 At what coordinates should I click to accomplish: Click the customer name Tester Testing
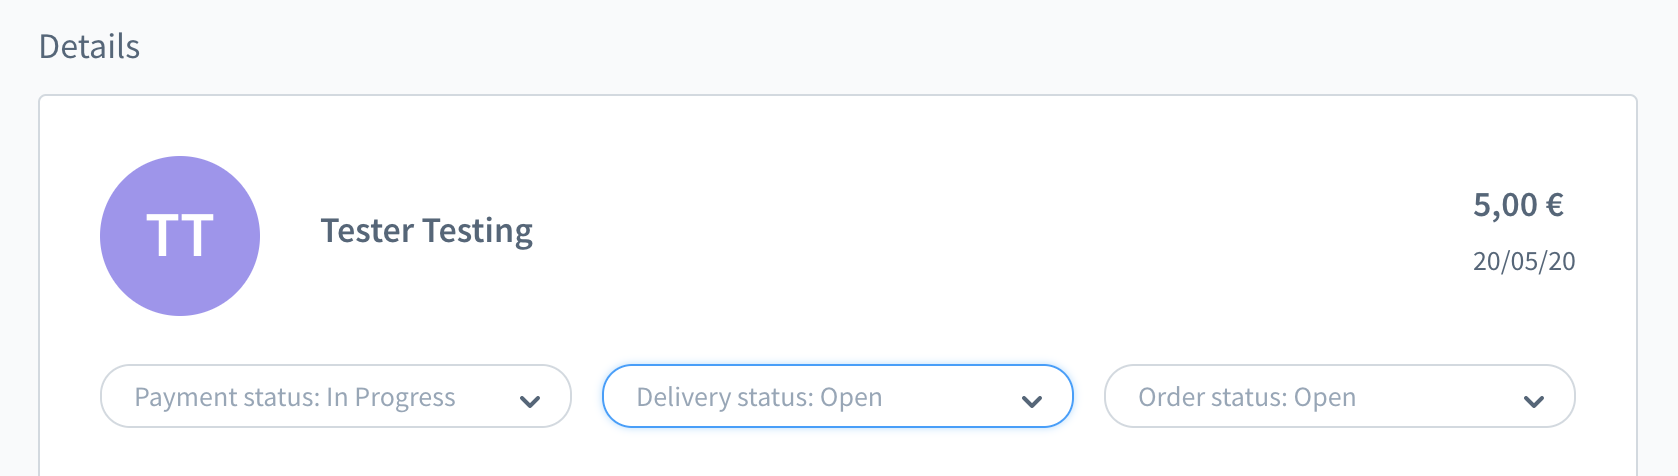427,231
